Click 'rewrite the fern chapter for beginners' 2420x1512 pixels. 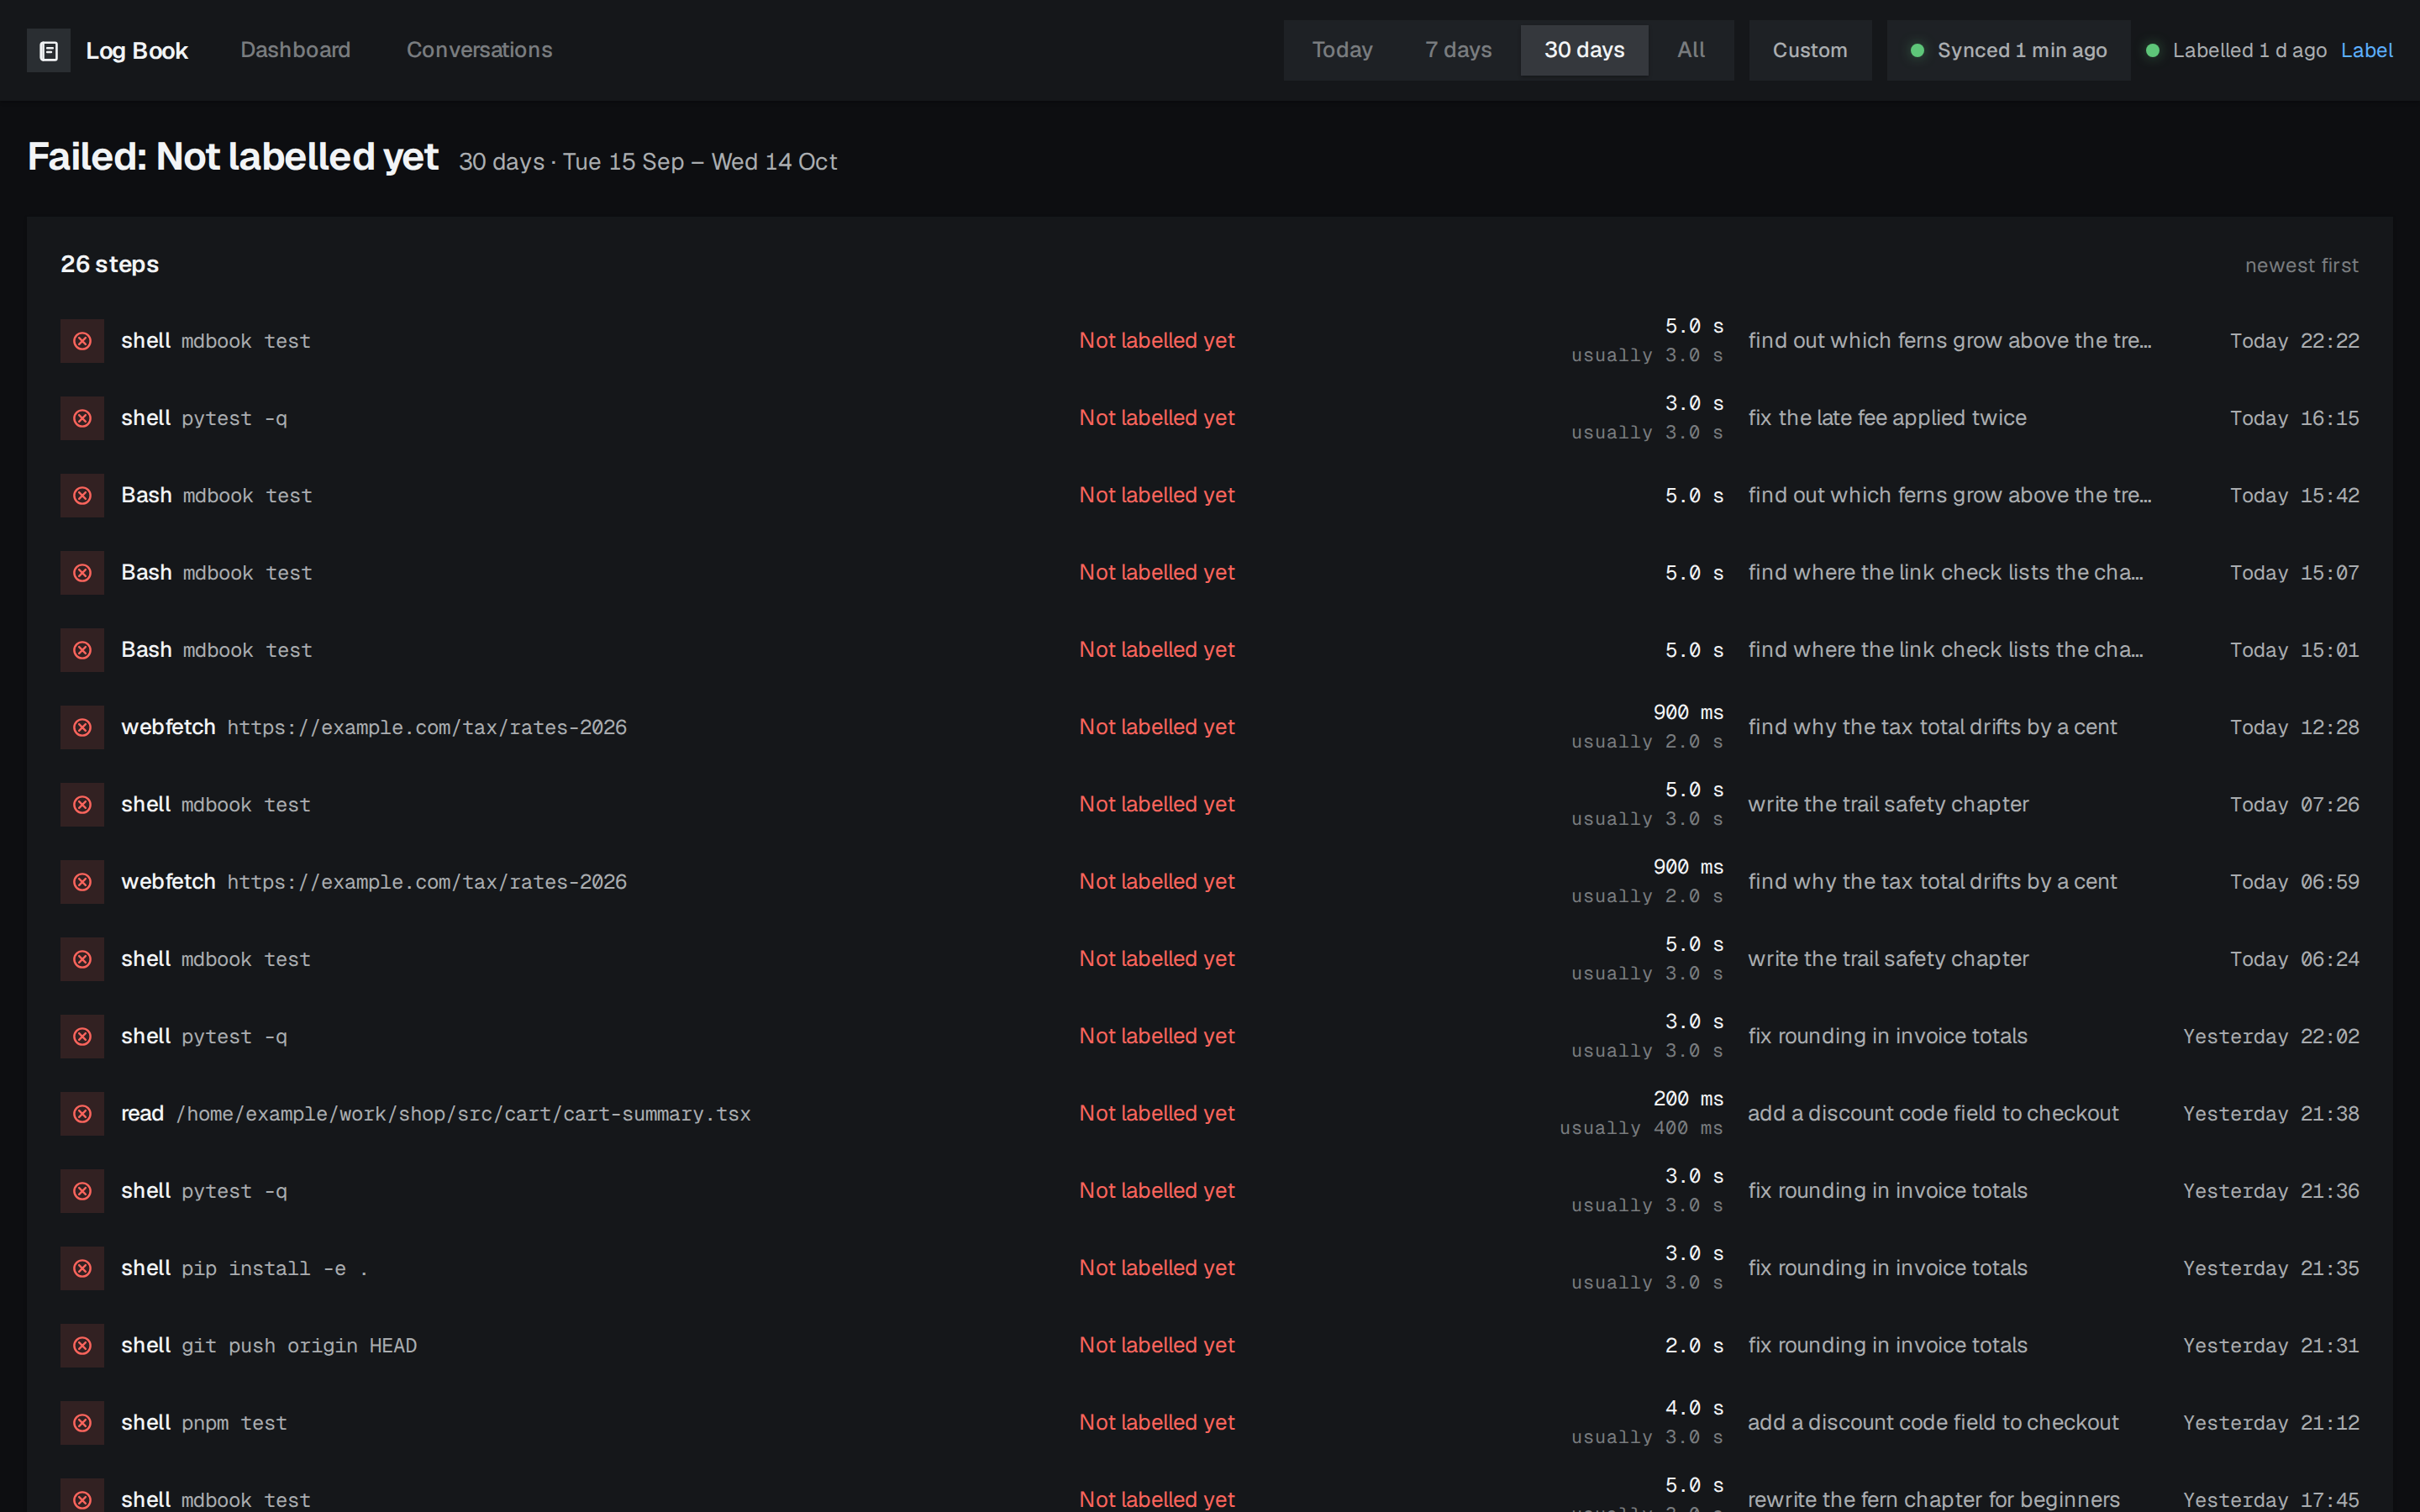[x=1933, y=1499]
